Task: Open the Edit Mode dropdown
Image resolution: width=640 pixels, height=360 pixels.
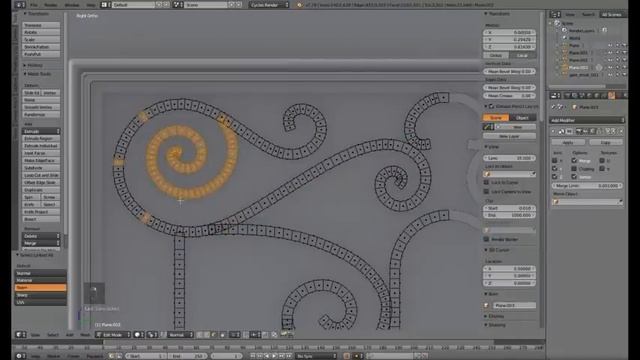Action: point(113,335)
